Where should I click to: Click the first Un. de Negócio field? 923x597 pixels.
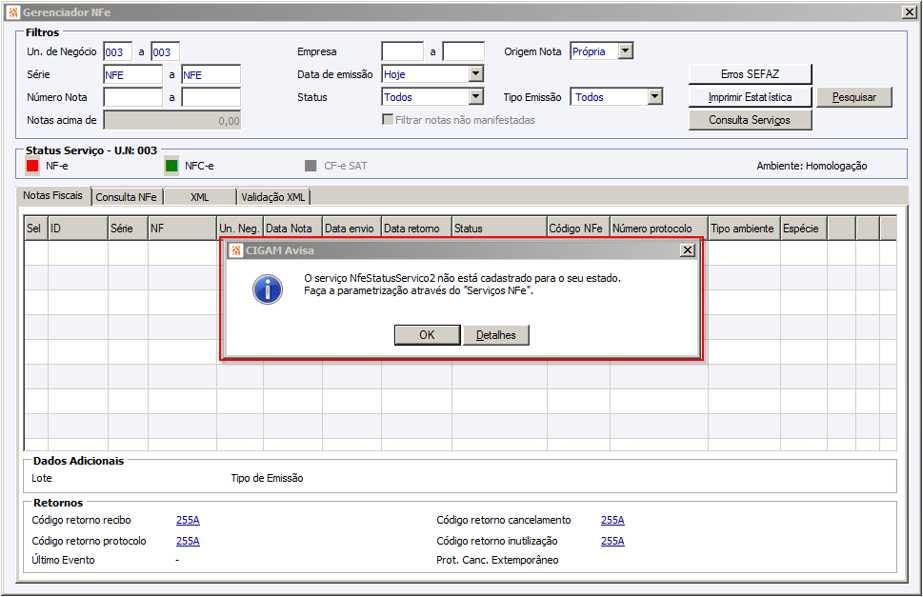tap(118, 52)
